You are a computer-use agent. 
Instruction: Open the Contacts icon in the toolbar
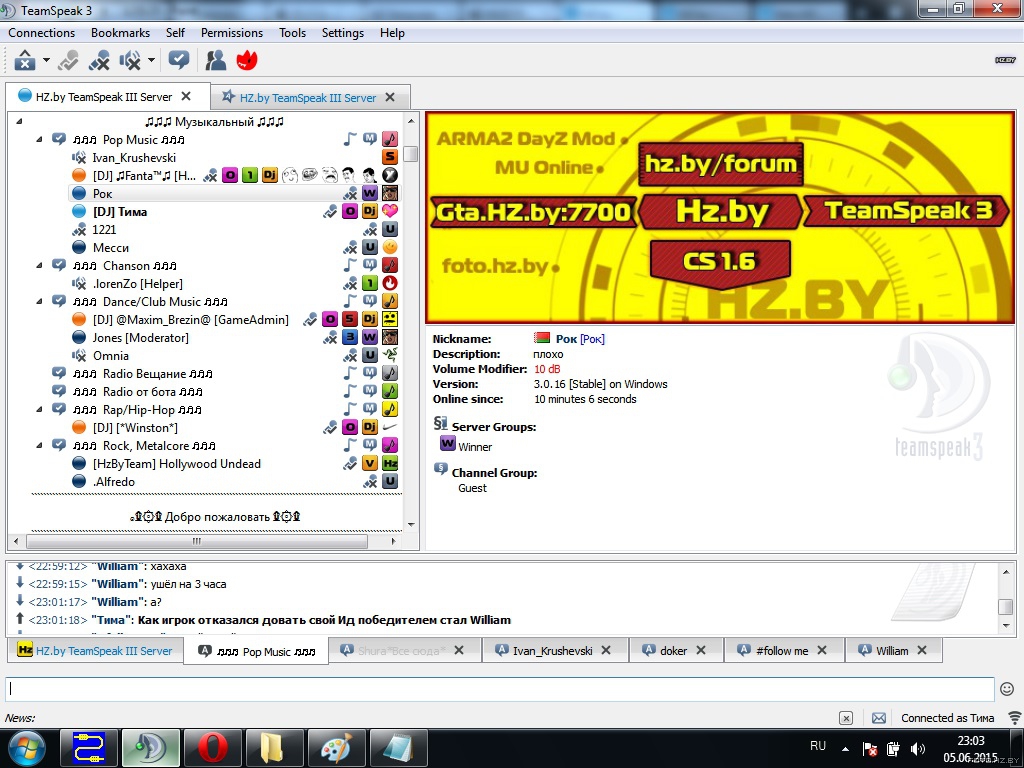click(x=216, y=61)
